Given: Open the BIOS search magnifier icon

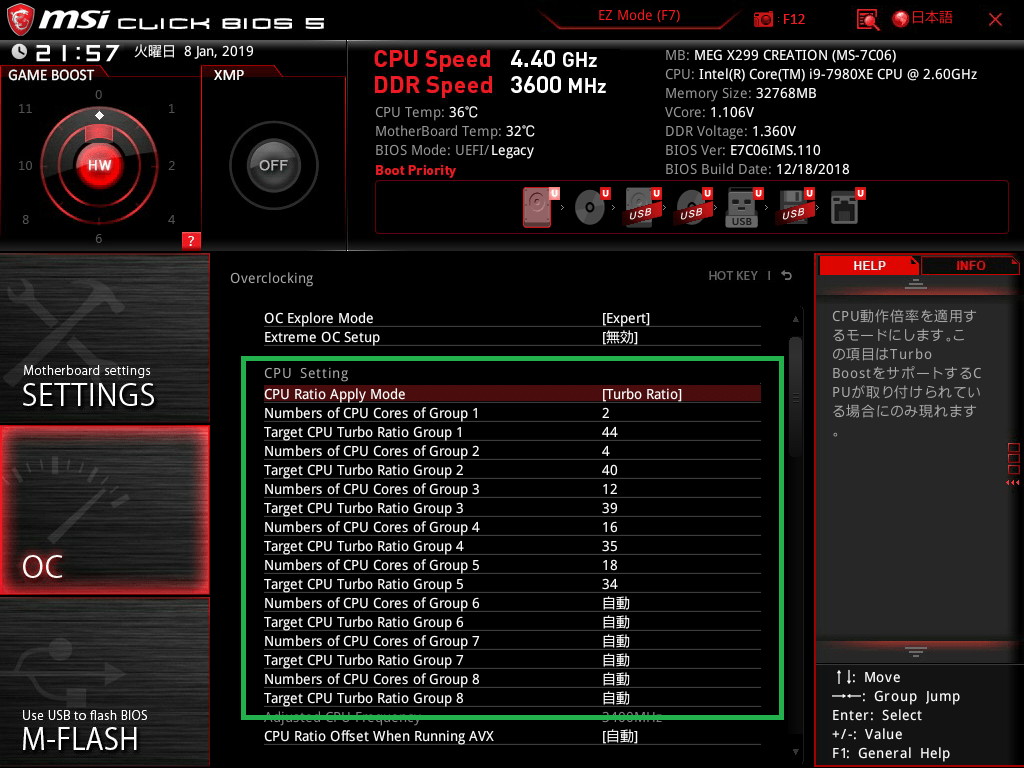Looking at the screenshot, I should [x=867, y=20].
